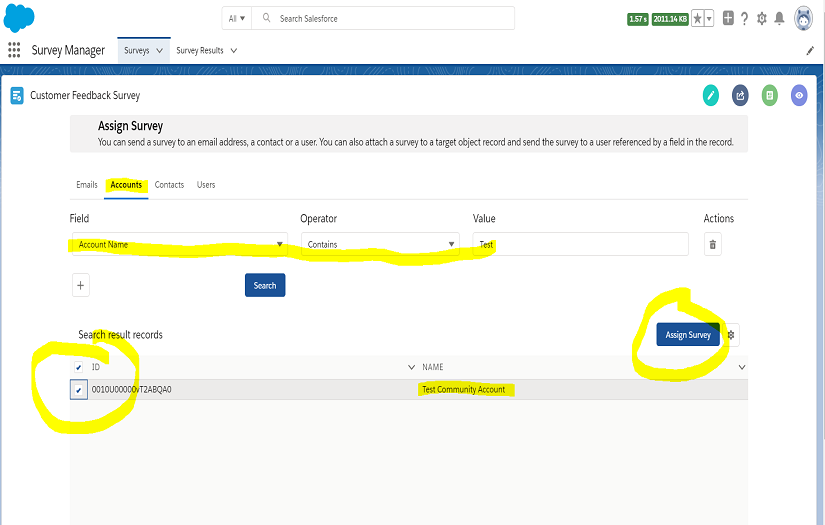Add a filter row with plus button

point(81,285)
